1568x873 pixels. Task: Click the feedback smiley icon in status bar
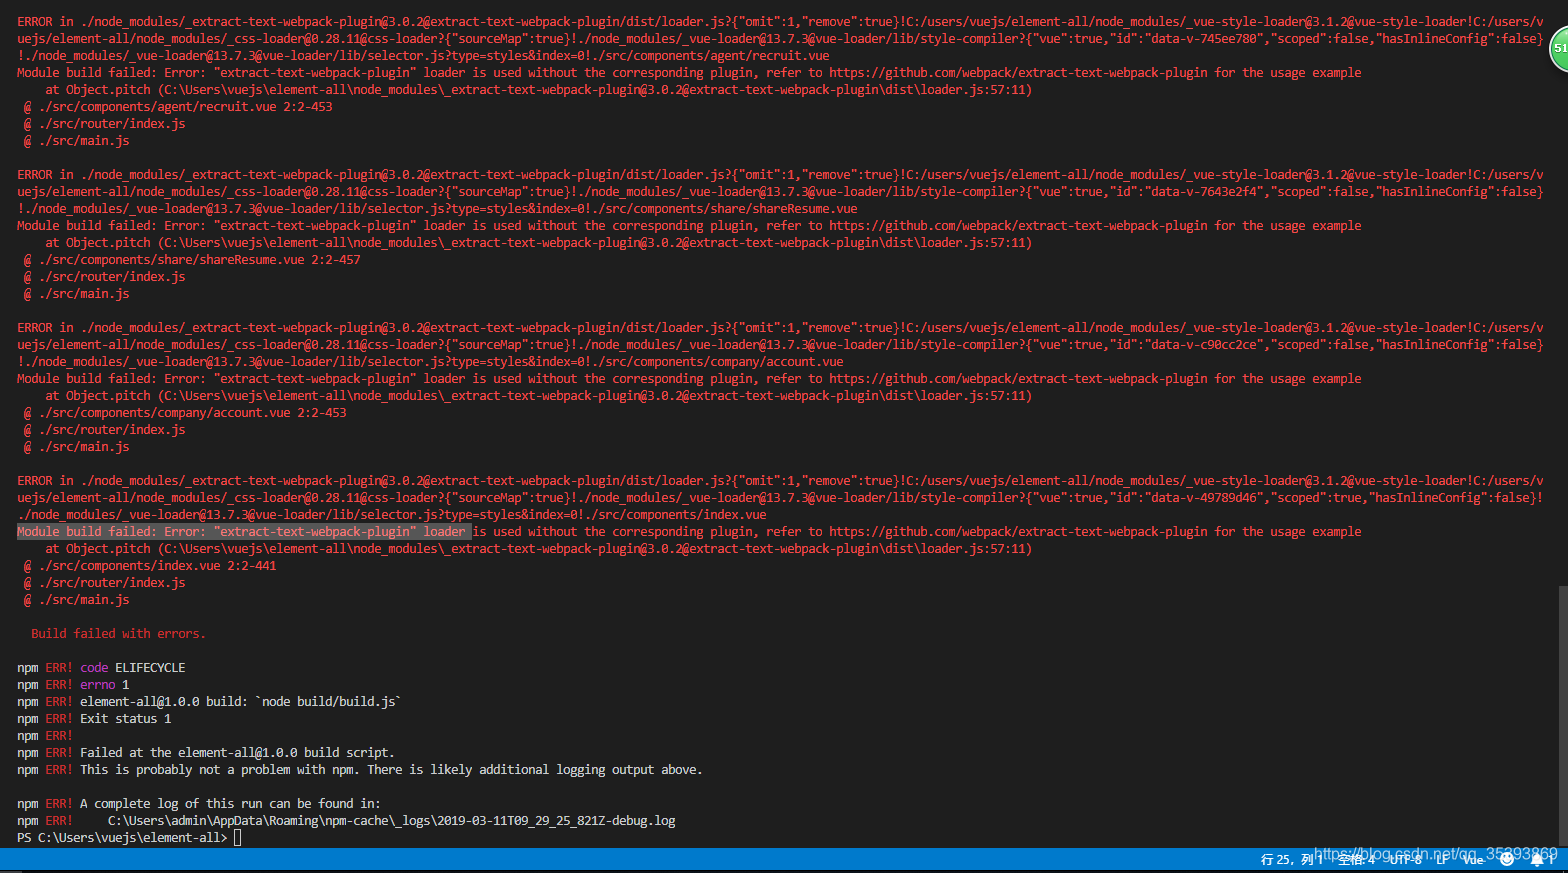pyautogui.click(x=1507, y=859)
